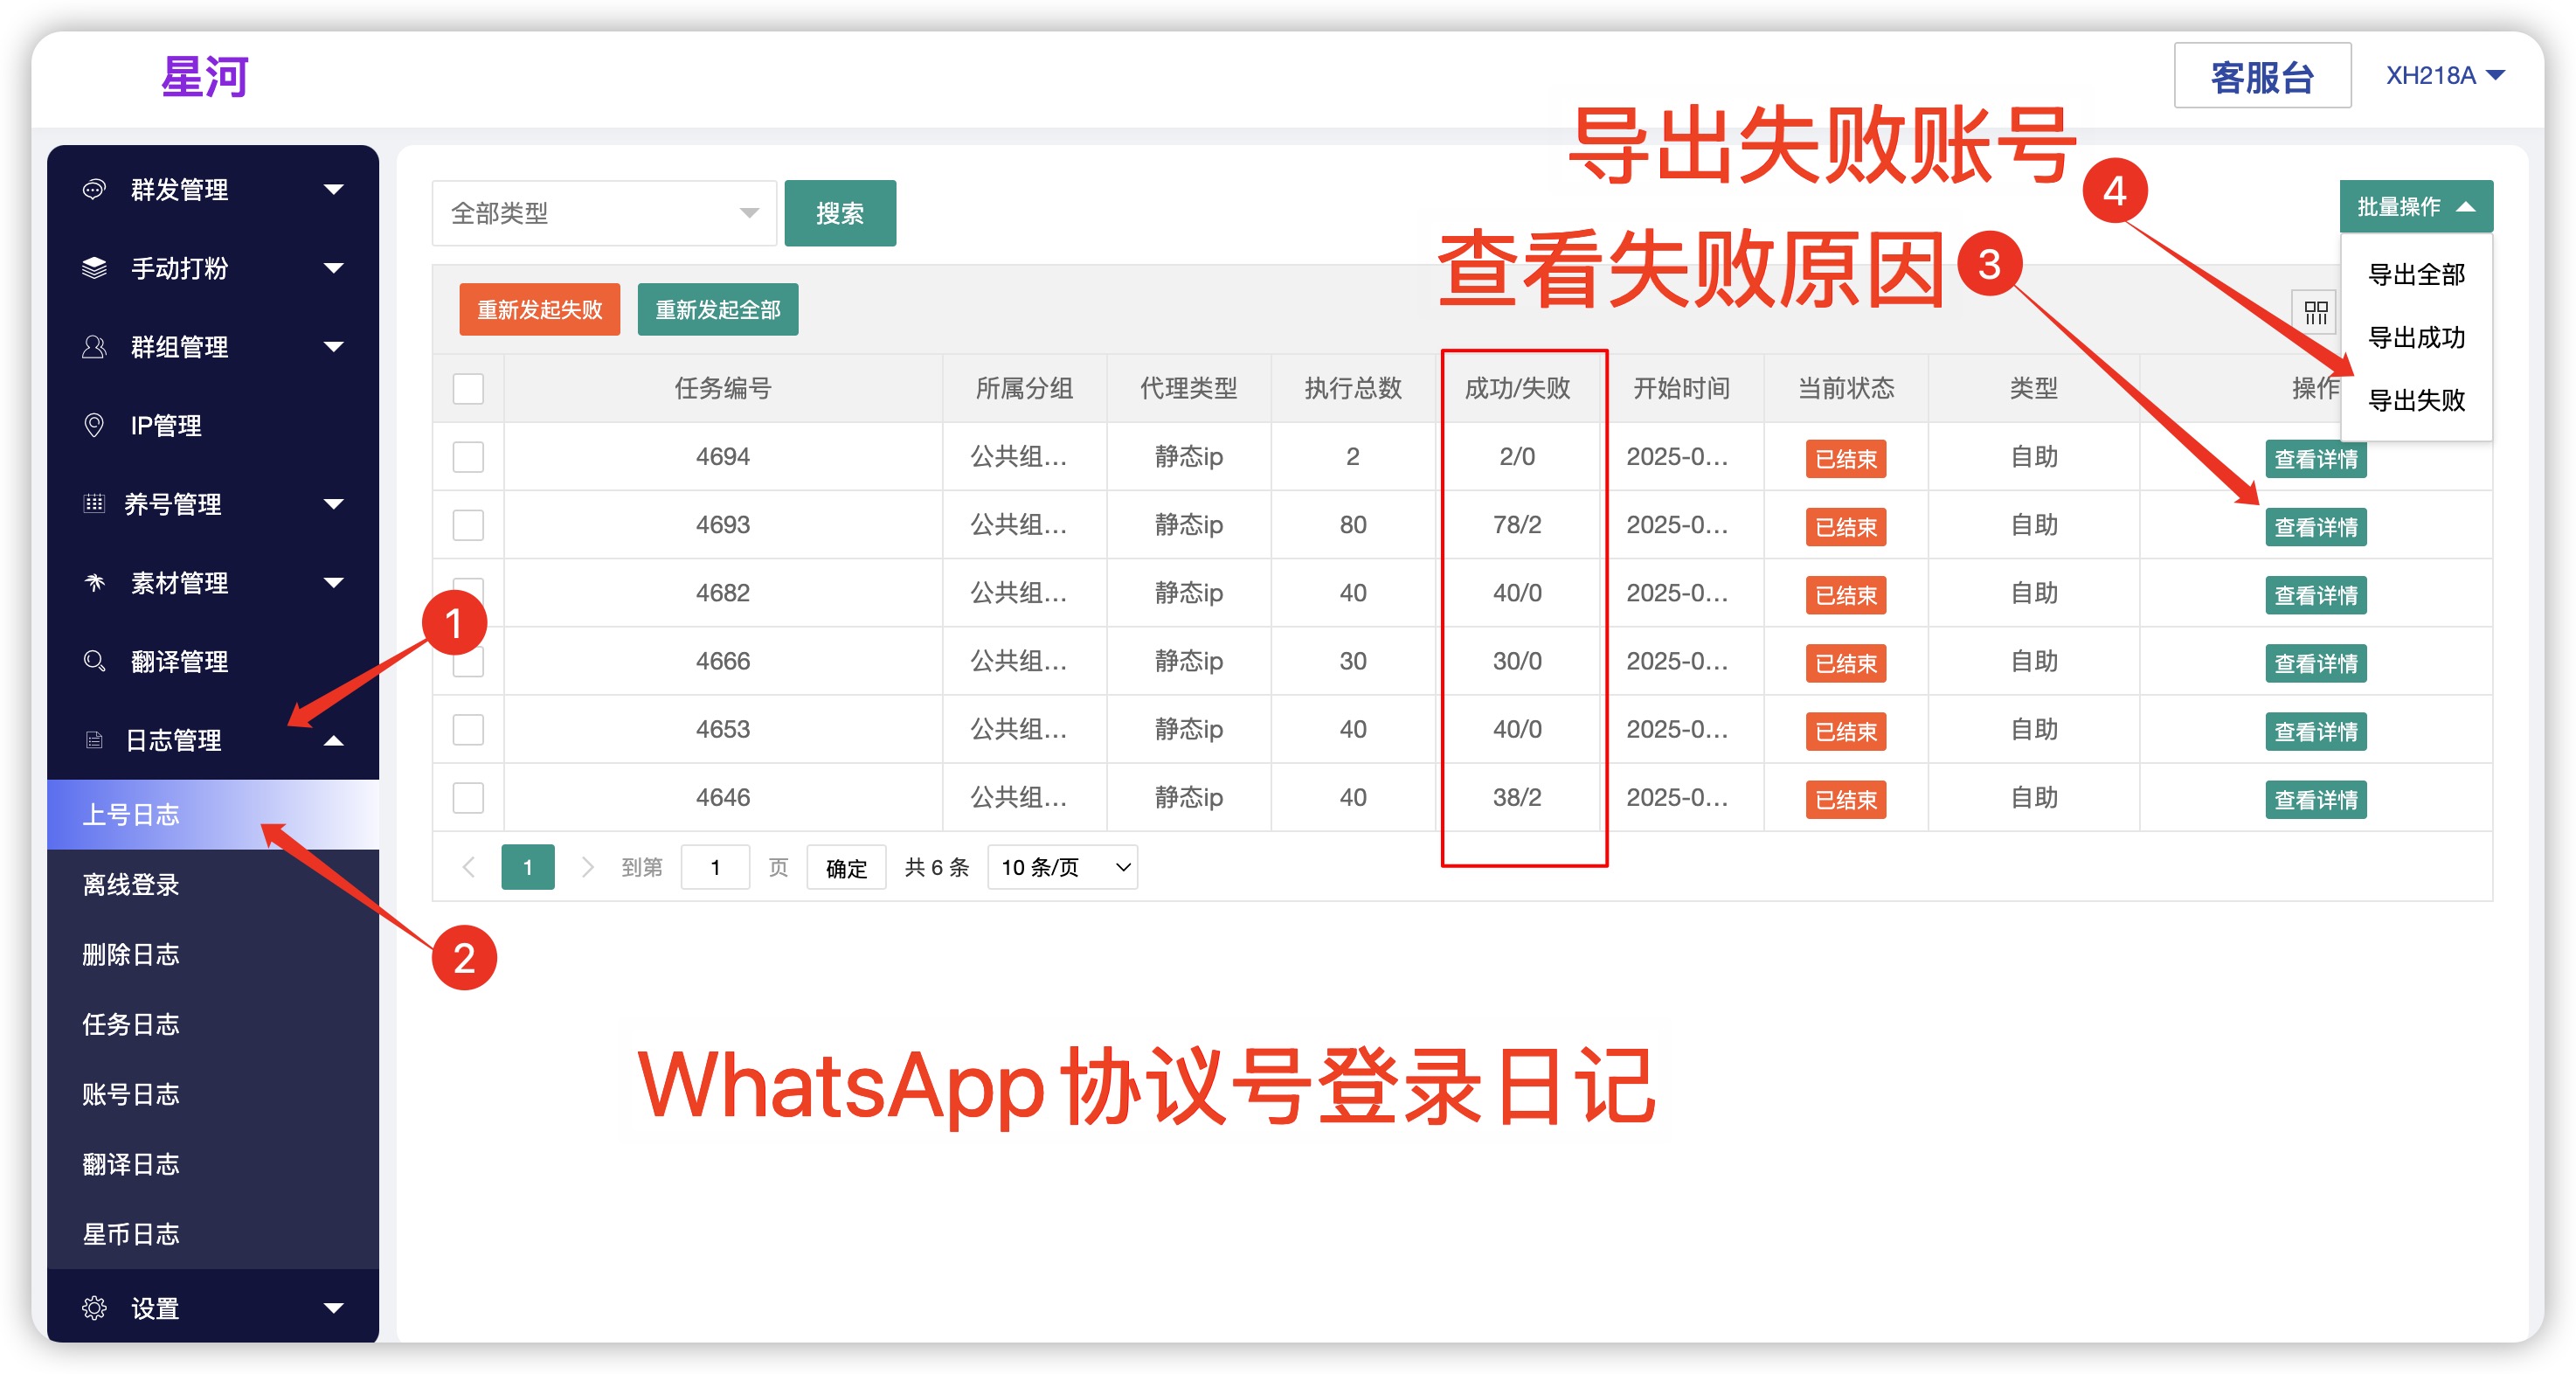Click the 群组管理 user icon
Viewport: 2576px width, 1374px height.
[94, 347]
